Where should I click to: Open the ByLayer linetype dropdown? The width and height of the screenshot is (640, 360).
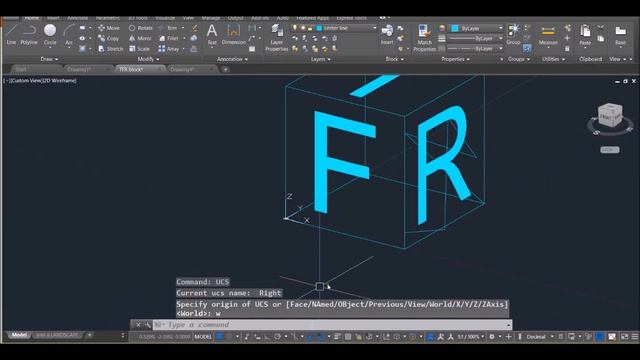[476, 49]
